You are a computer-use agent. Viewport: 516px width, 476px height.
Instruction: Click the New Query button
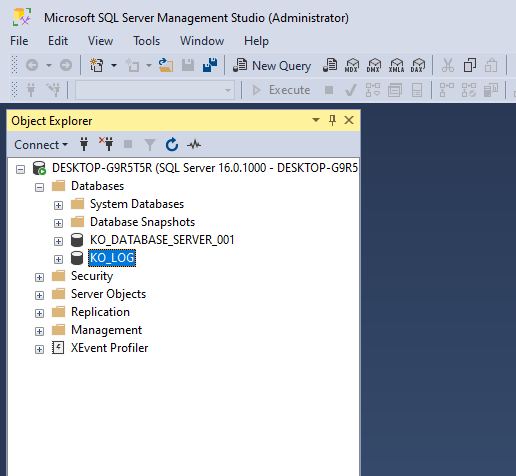pyautogui.click(x=272, y=65)
